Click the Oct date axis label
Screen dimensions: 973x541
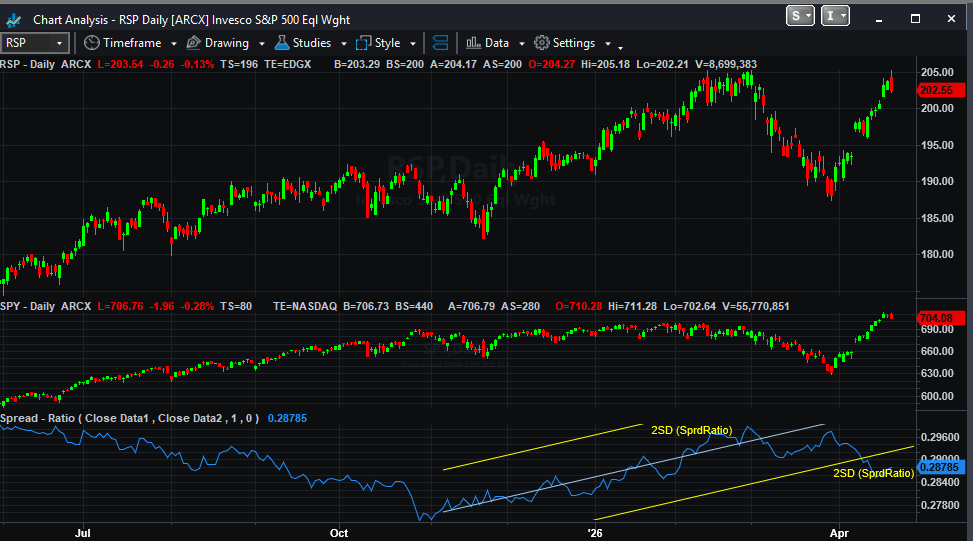339,533
